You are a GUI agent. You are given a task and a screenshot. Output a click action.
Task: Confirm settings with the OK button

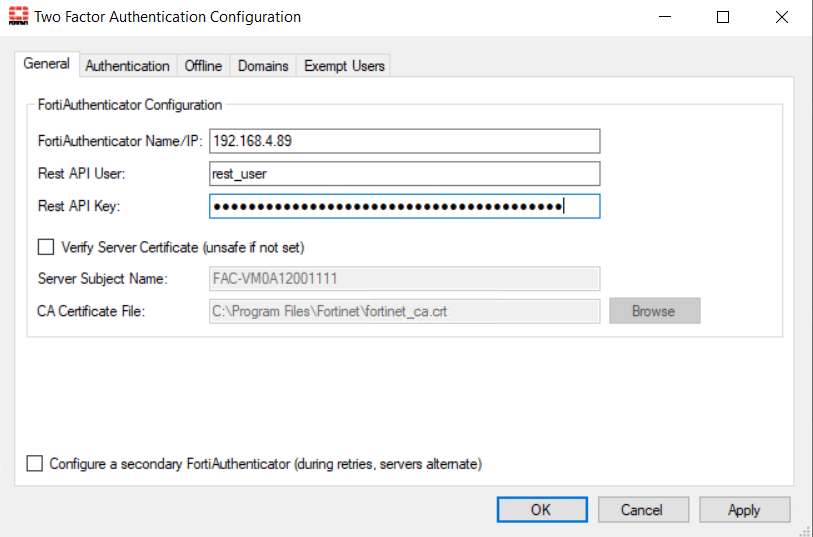click(x=541, y=510)
